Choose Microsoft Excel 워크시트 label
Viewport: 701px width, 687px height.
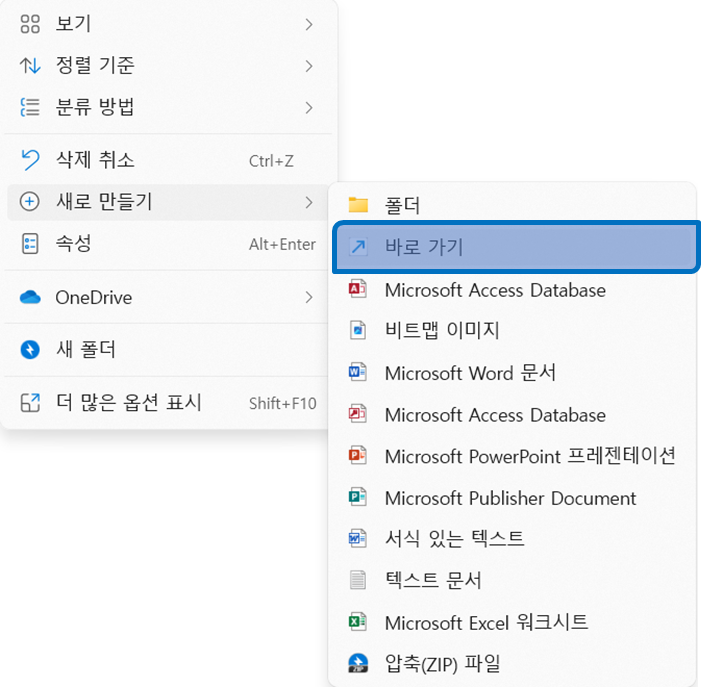pyautogui.click(x=486, y=623)
